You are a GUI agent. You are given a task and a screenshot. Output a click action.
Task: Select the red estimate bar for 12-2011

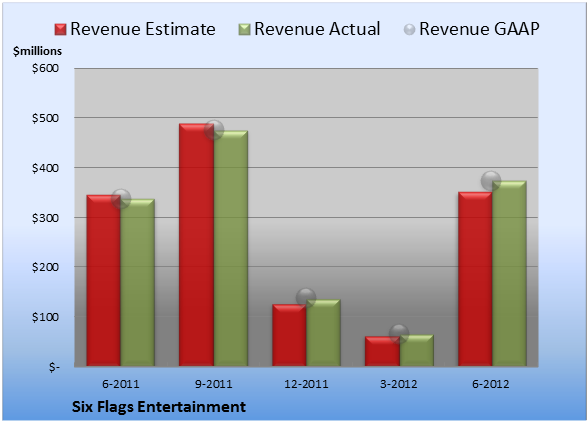click(289, 335)
